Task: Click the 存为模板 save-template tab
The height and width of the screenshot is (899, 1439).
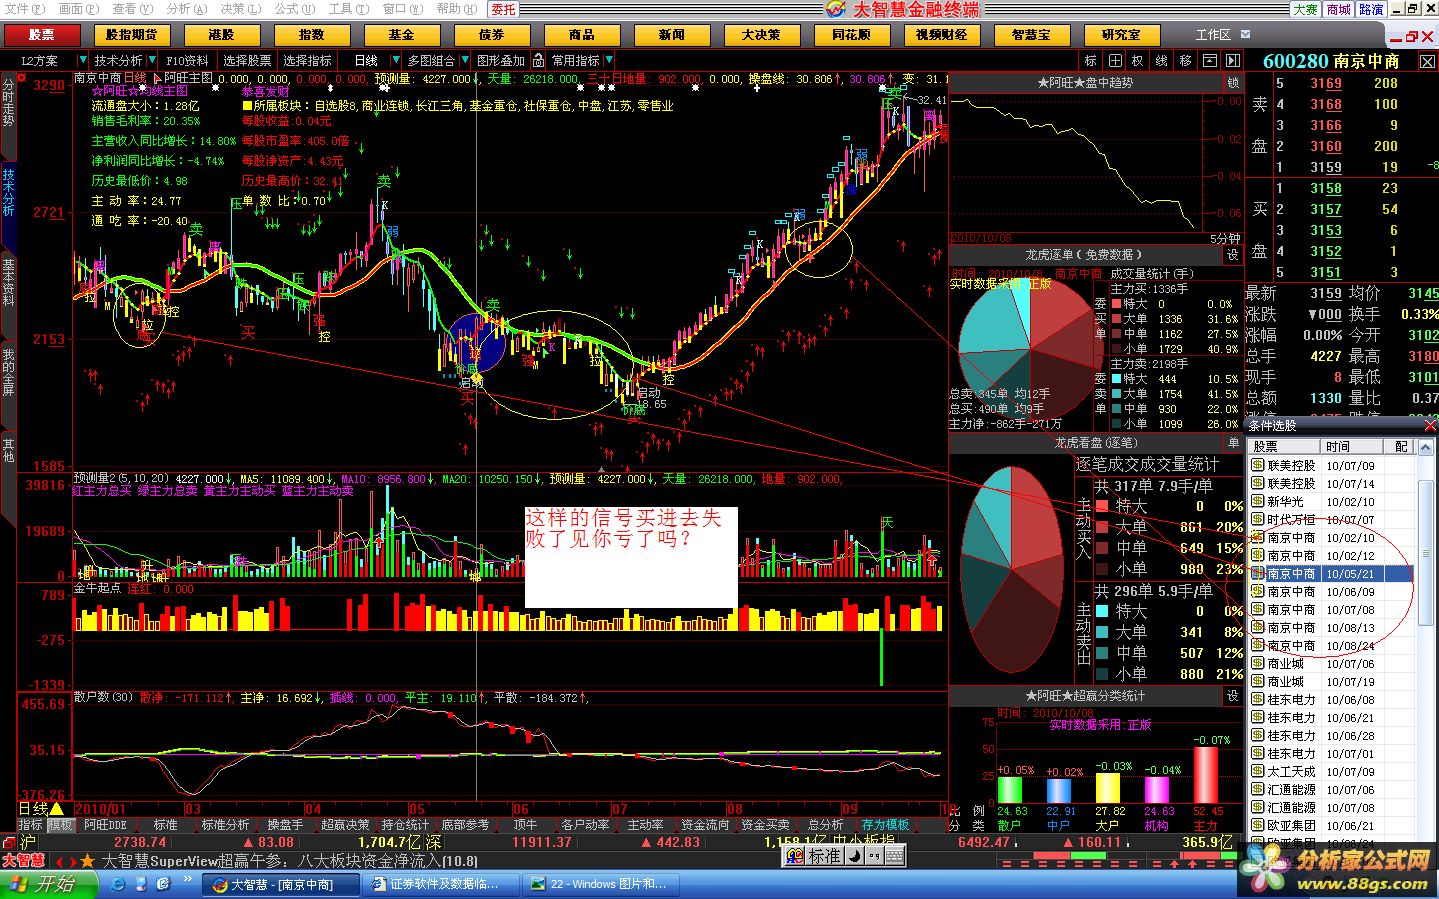Action: [x=885, y=825]
